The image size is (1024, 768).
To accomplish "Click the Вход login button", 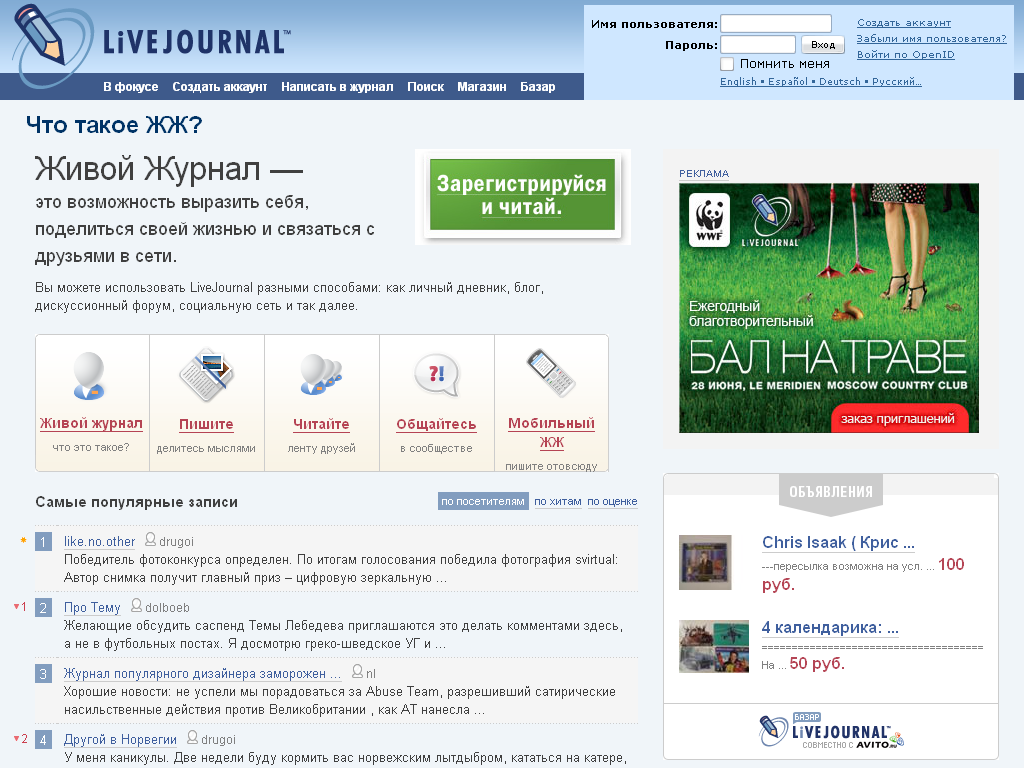I will pos(823,44).
